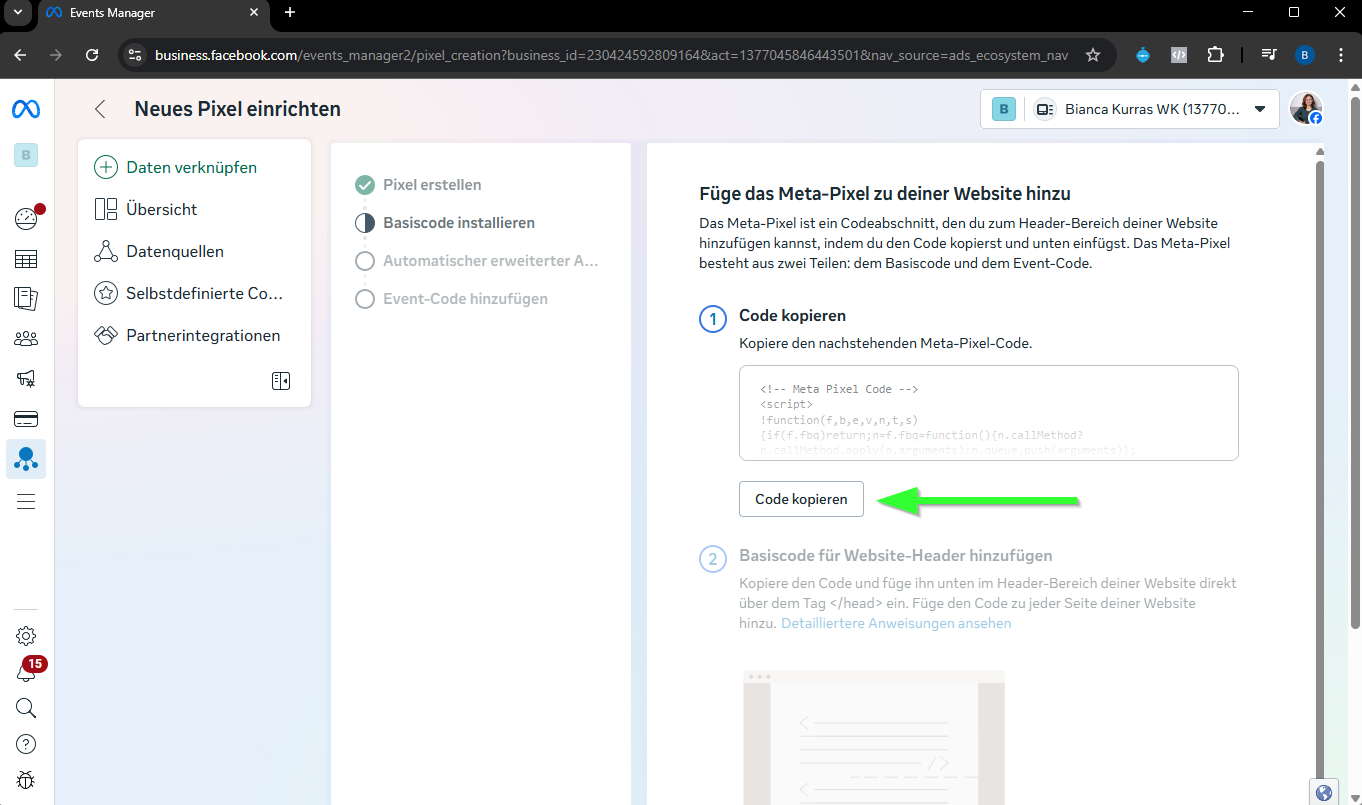
Task: Open the help question mark icon
Action: click(26, 744)
